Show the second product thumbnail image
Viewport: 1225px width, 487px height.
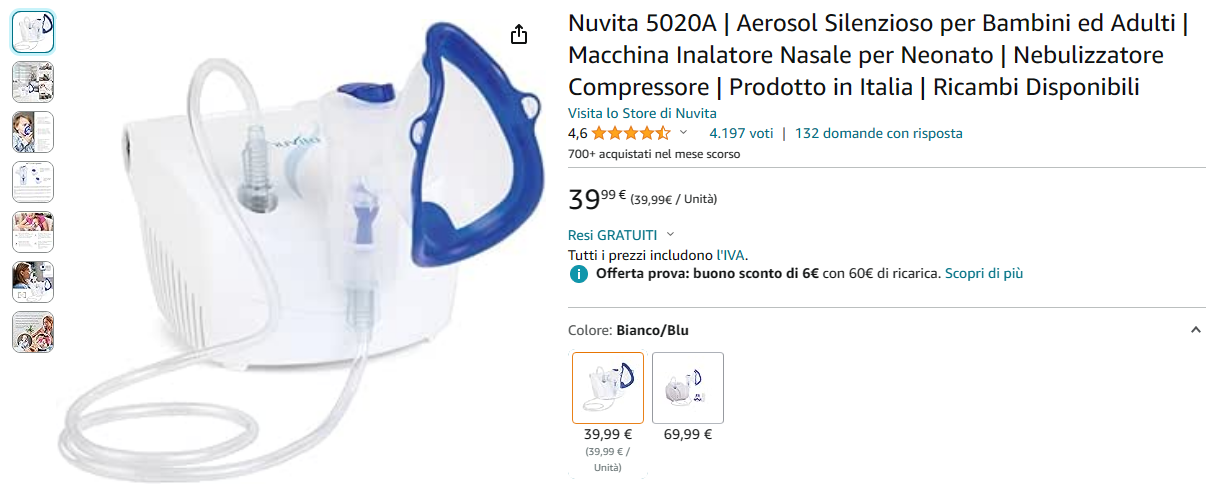(x=33, y=82)
